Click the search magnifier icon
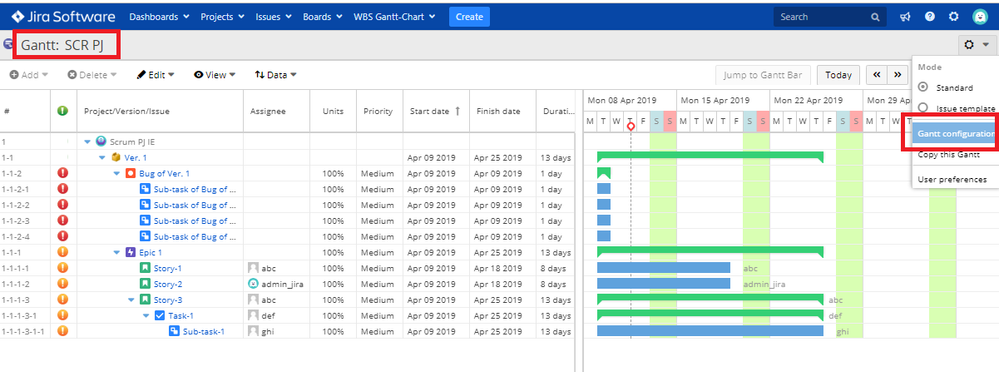Image resolution: width=999 pixels, height=372 pixels. point(875,17)
